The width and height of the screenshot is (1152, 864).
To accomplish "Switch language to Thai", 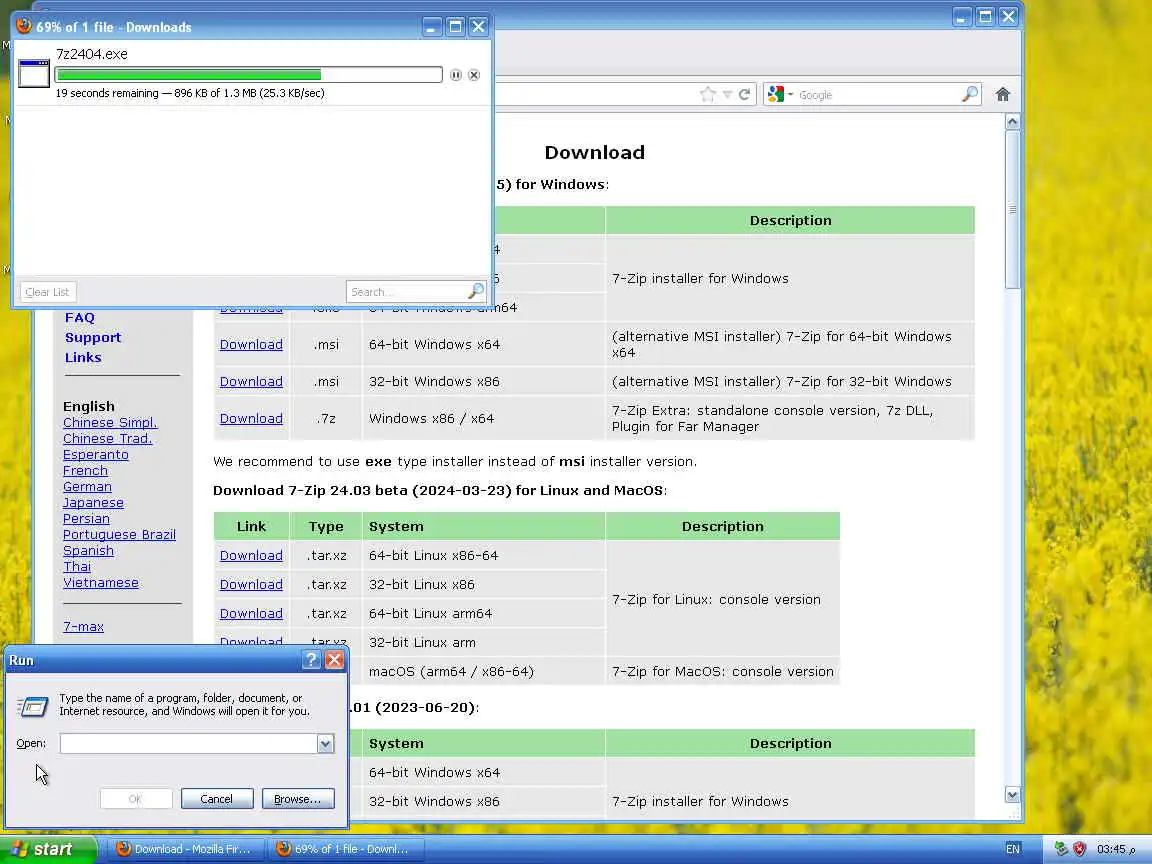I will coord(77,566).
